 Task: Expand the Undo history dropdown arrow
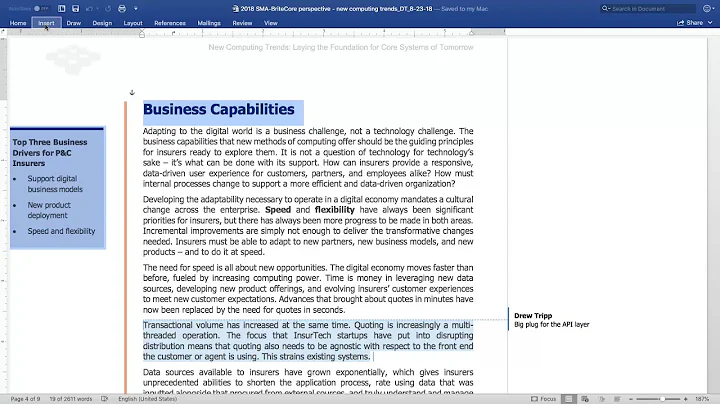(97, 9)
